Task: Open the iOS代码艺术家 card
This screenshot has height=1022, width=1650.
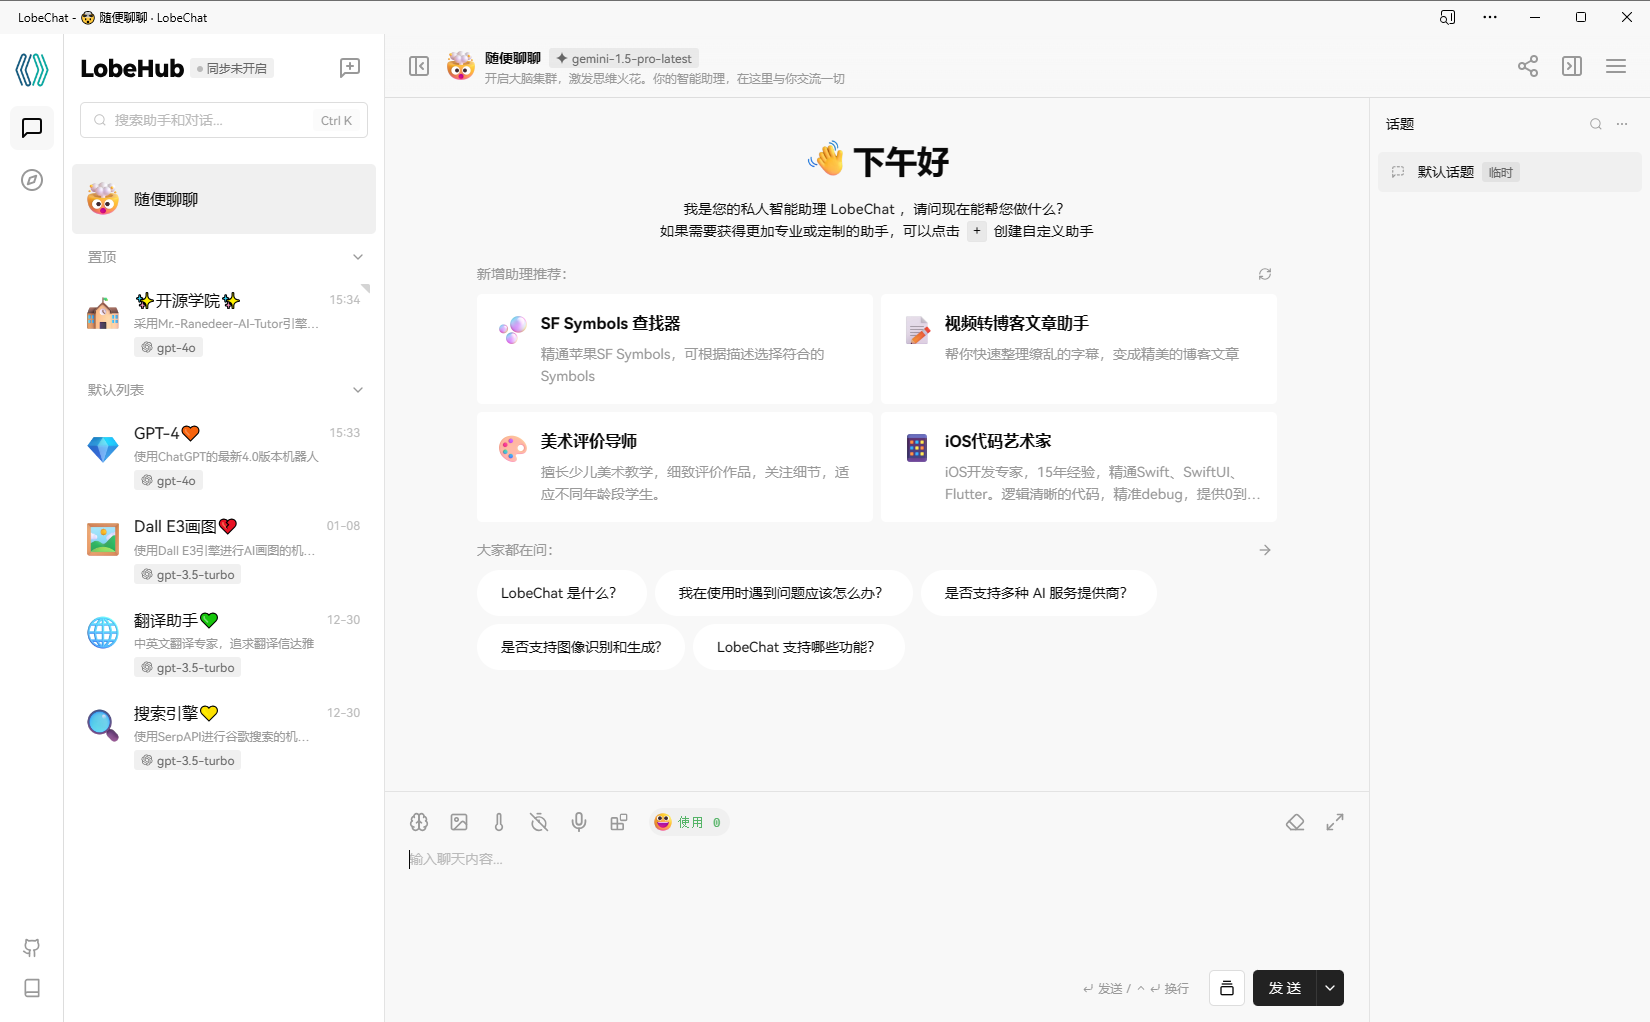Action: [1079, 467]
